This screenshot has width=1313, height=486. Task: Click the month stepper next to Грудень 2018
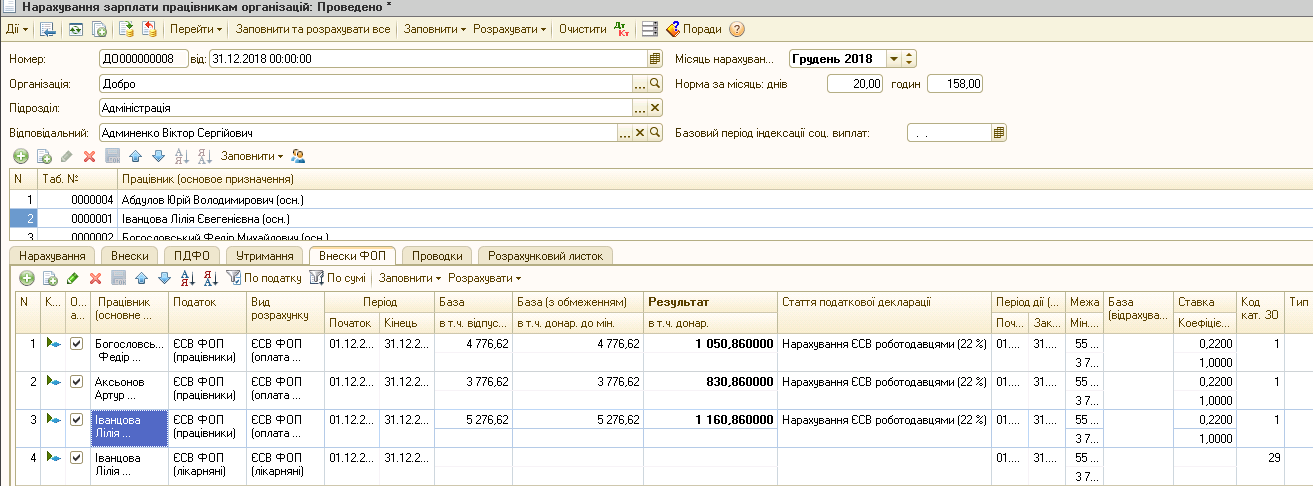tap(910, 59)
